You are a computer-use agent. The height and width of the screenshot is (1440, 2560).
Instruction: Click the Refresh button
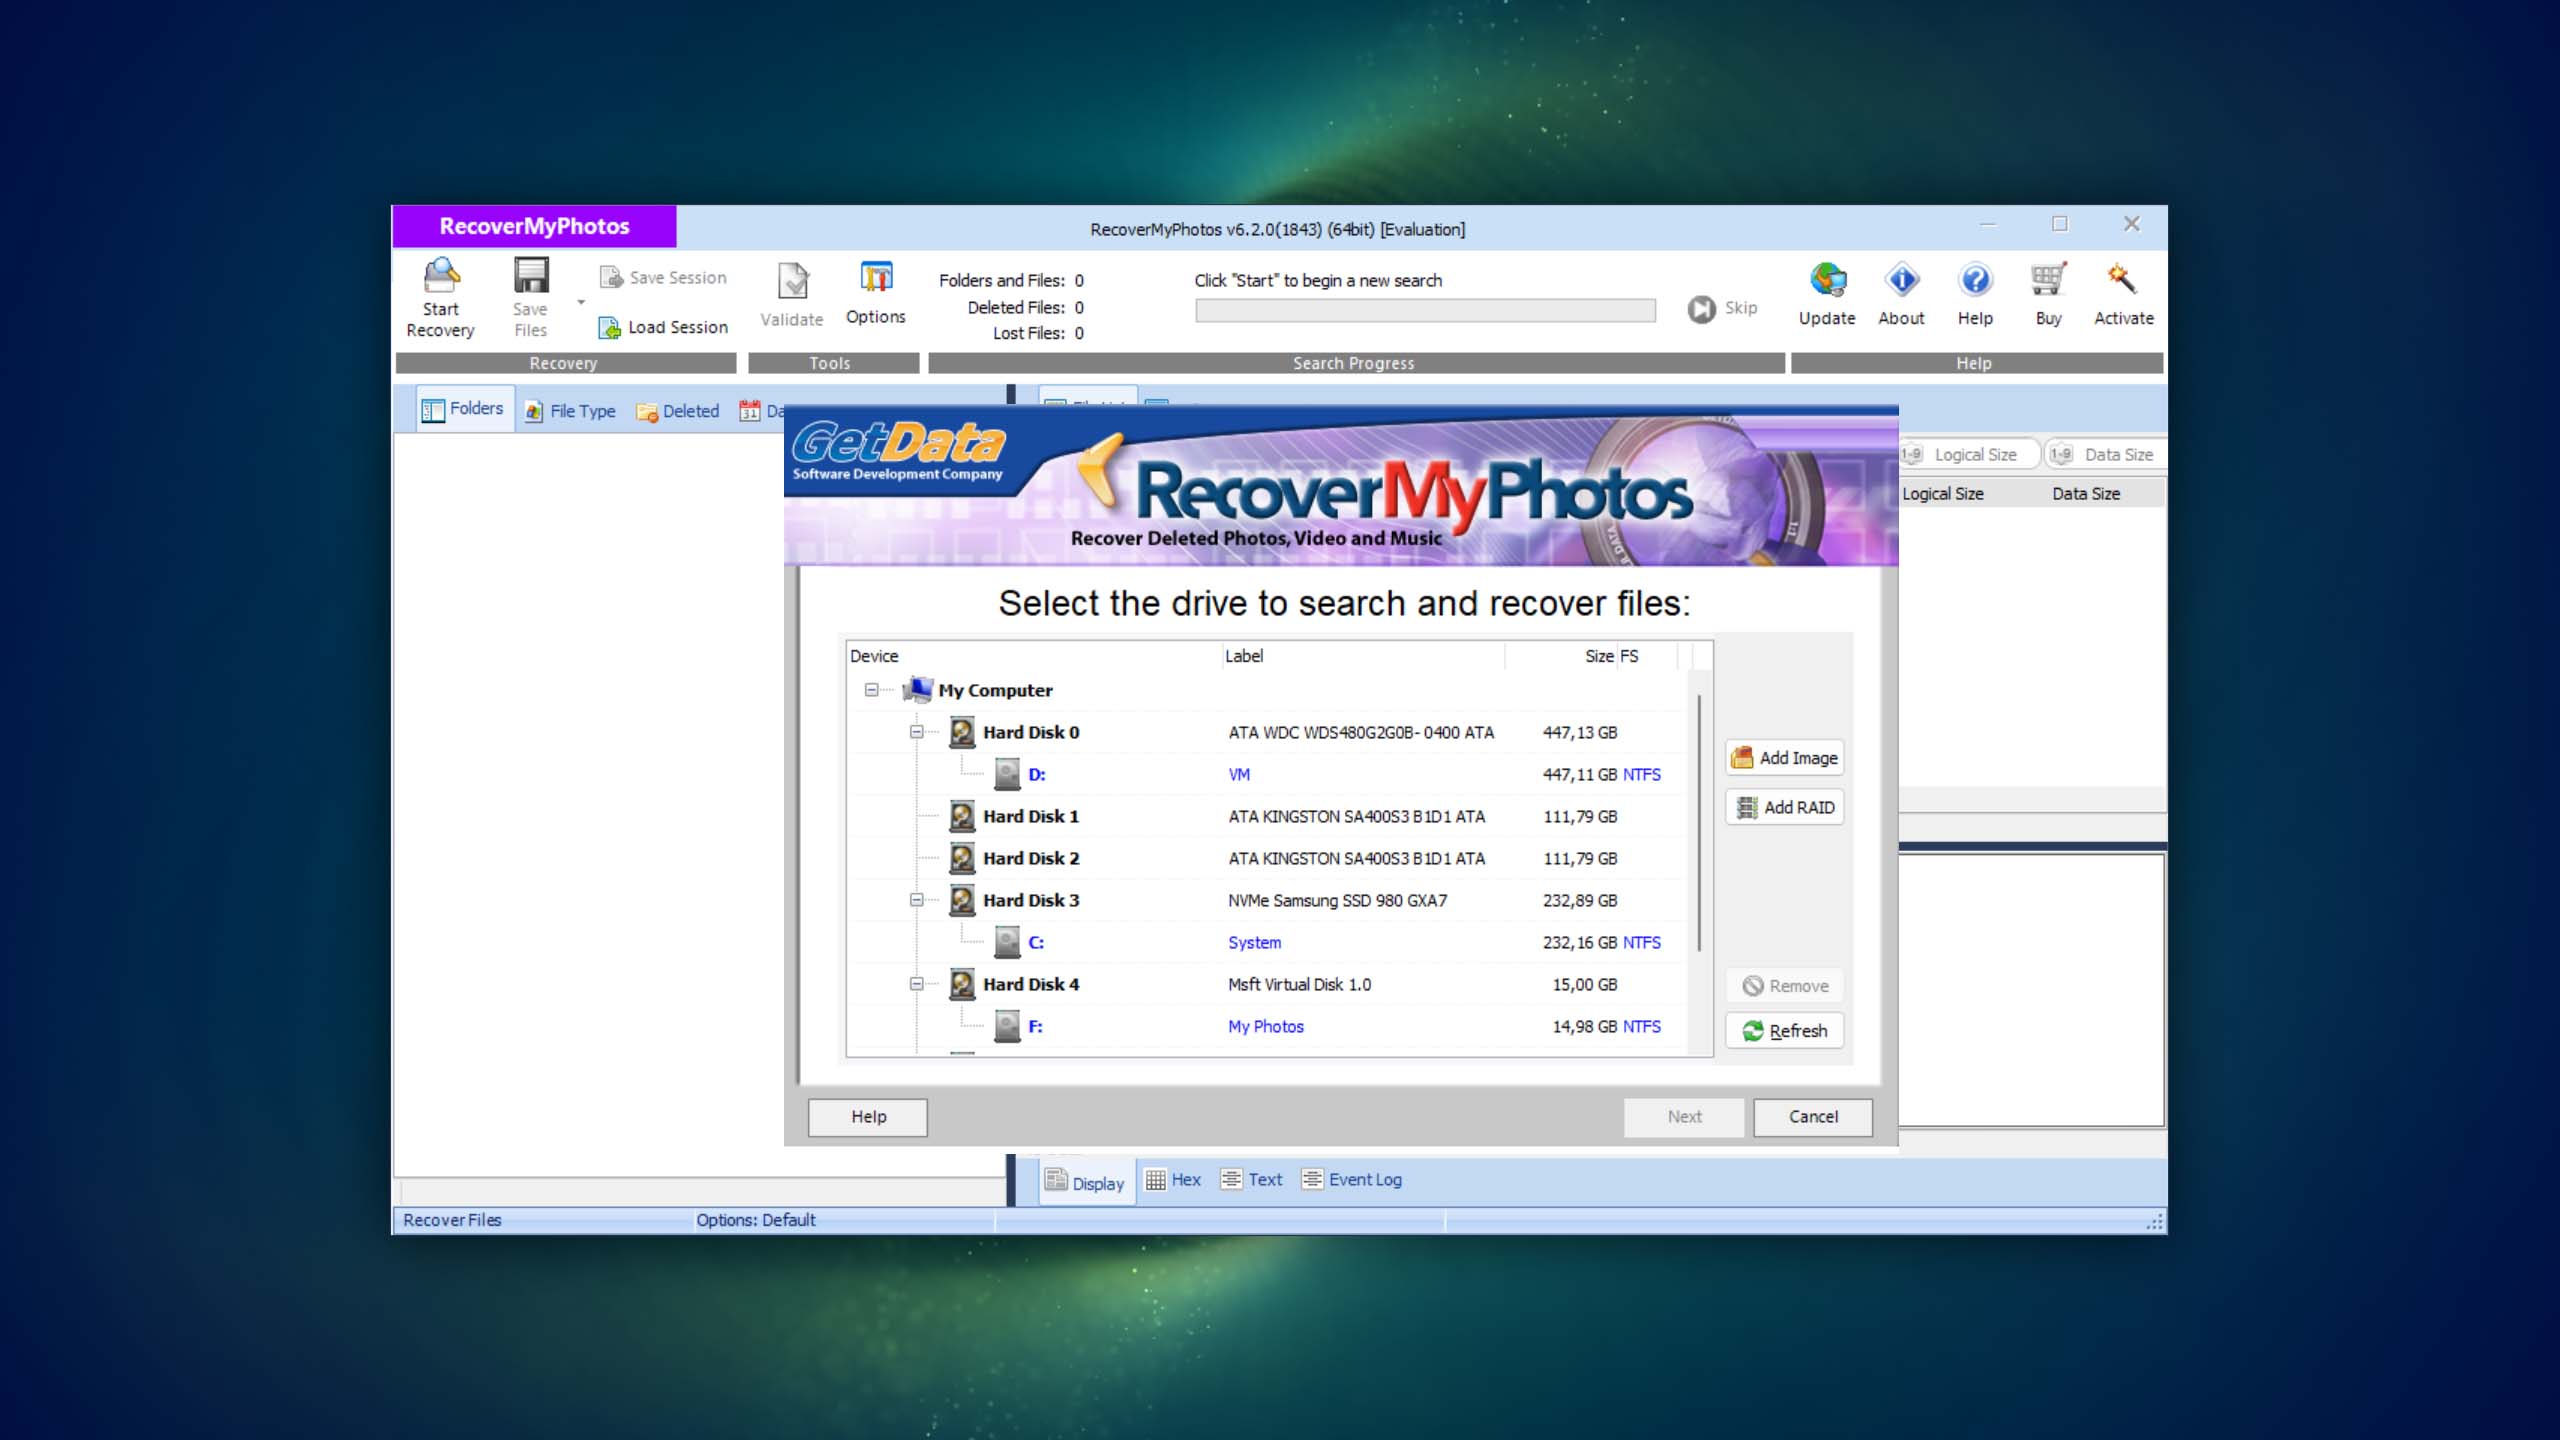pos(1784,1031)
